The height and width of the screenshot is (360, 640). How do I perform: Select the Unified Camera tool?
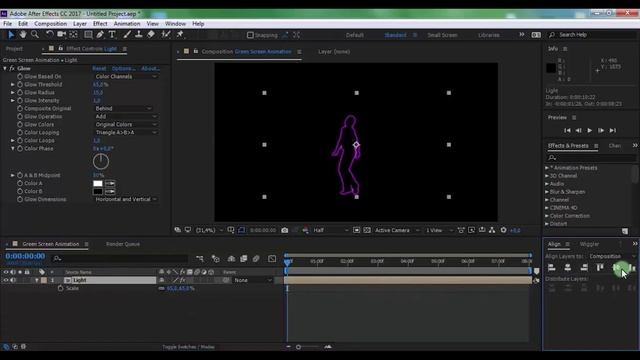62,35
